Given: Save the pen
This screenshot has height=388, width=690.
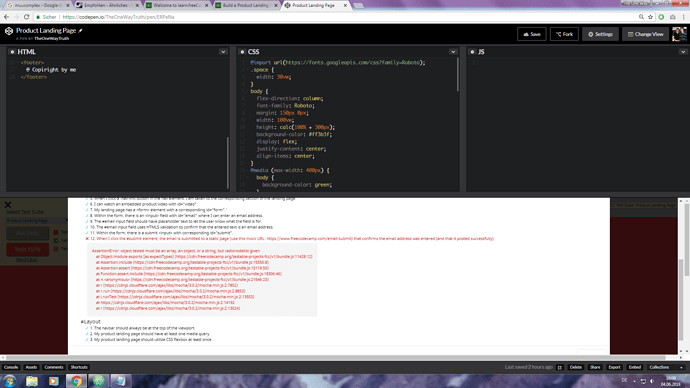Looking at the screenshot, I should point(532,34).
